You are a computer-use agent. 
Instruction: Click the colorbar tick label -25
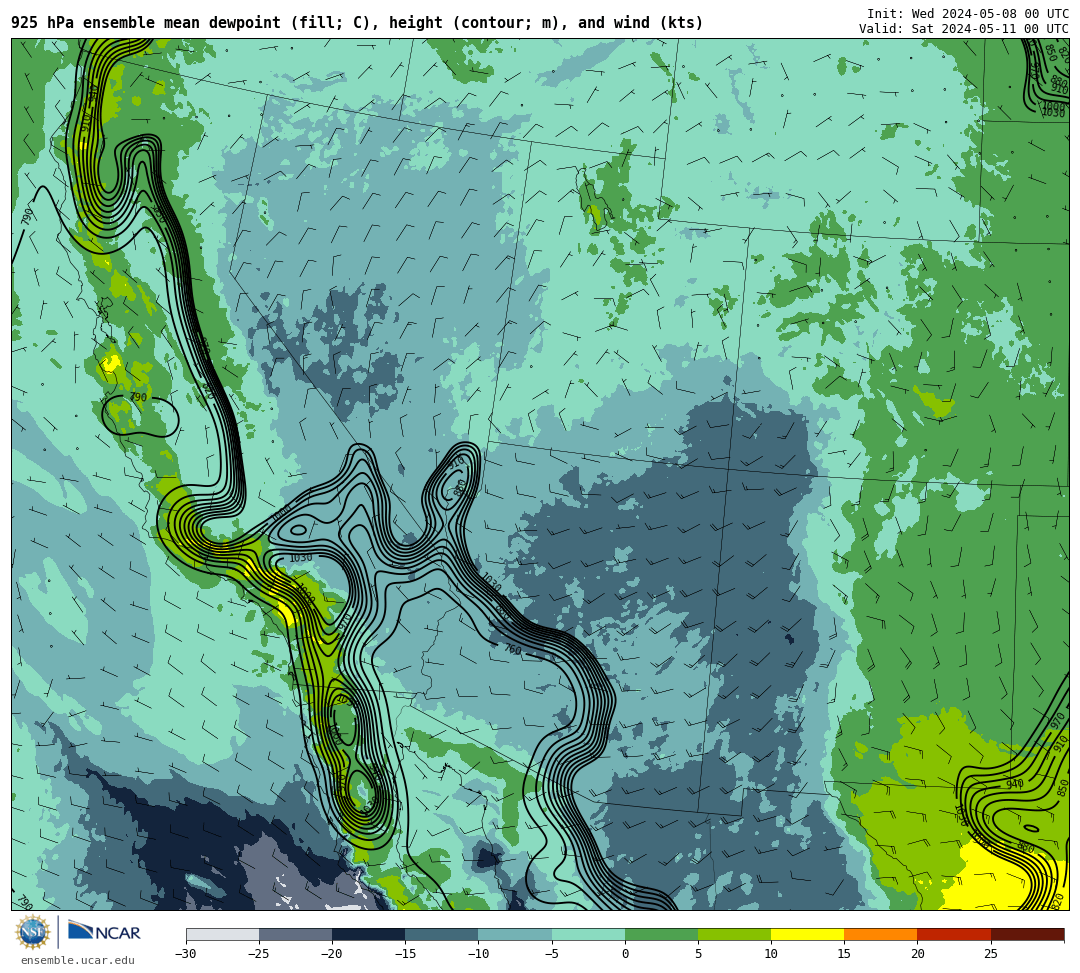pos(259,954)
